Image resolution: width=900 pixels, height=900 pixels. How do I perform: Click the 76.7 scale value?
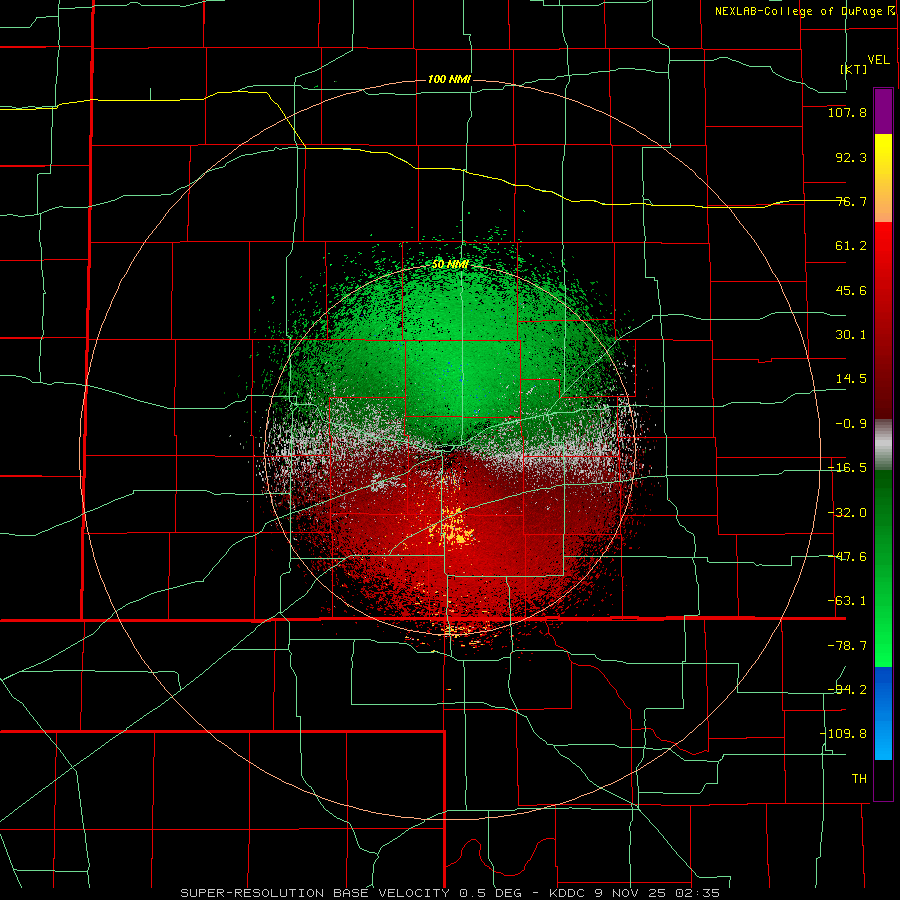(851, 201)
